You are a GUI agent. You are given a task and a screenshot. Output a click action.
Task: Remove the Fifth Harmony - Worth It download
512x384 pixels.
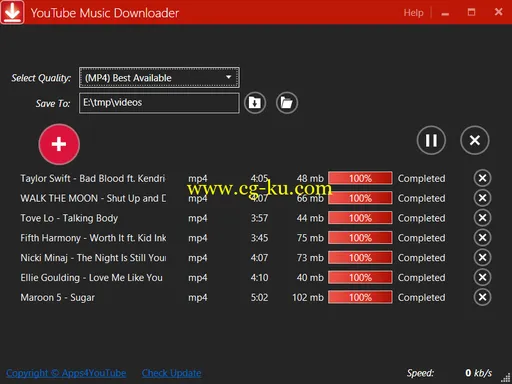tap(482, 238)
